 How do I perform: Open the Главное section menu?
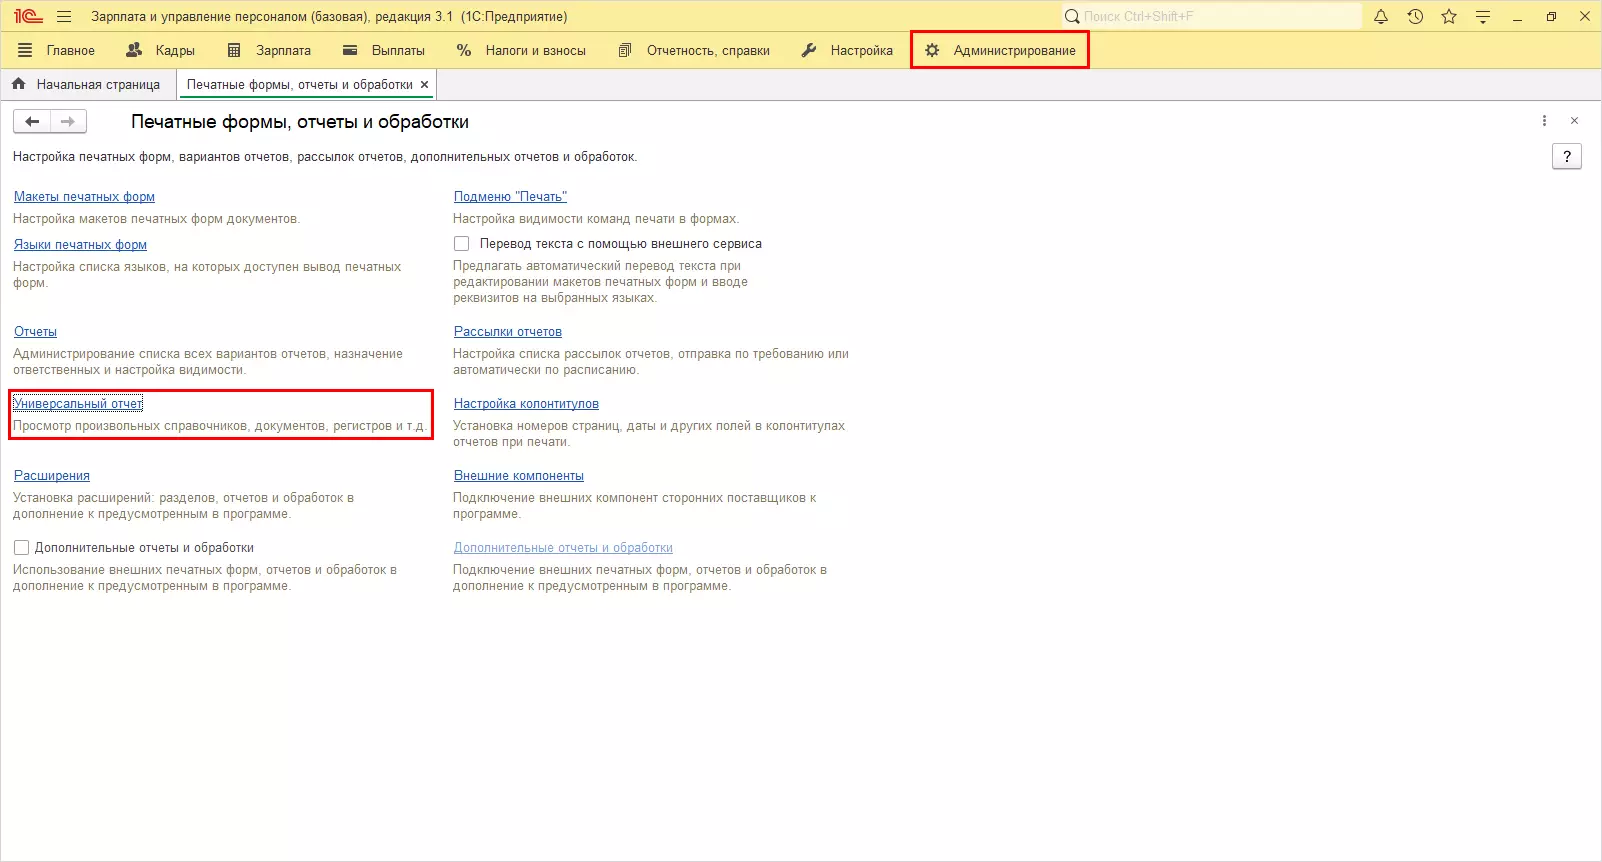[57, 50]
